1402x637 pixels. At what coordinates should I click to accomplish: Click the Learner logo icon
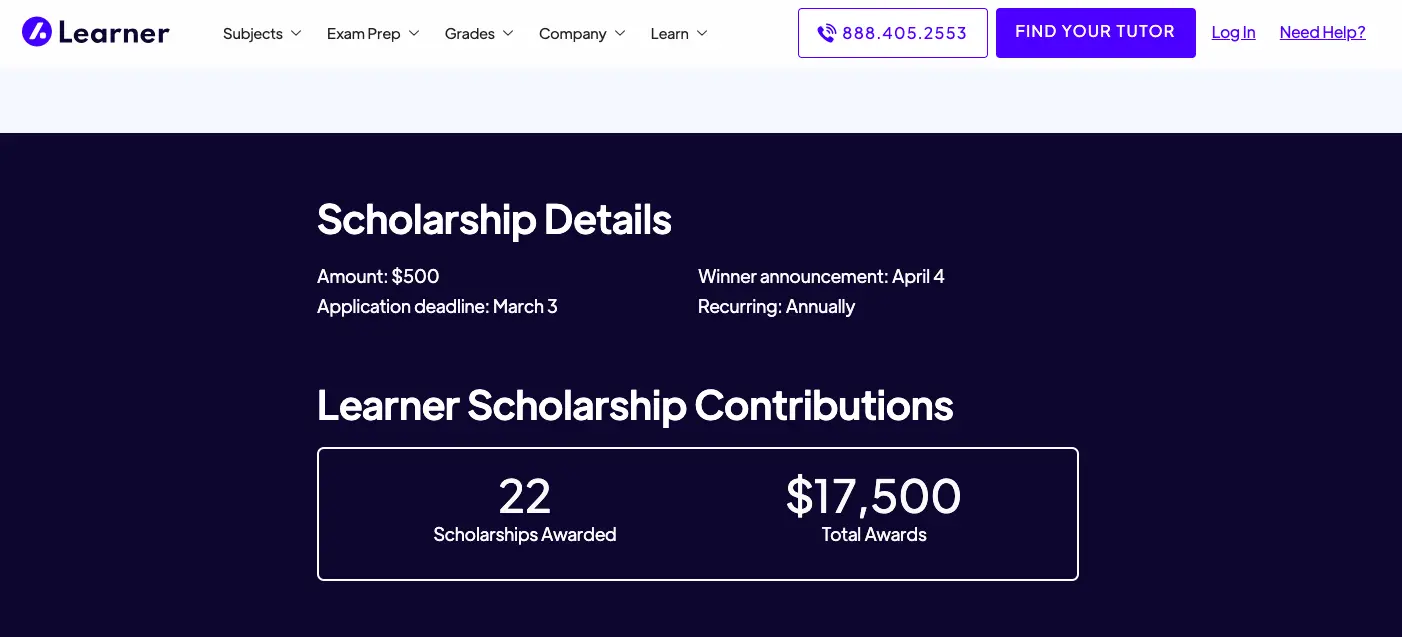tap(36, 31)
